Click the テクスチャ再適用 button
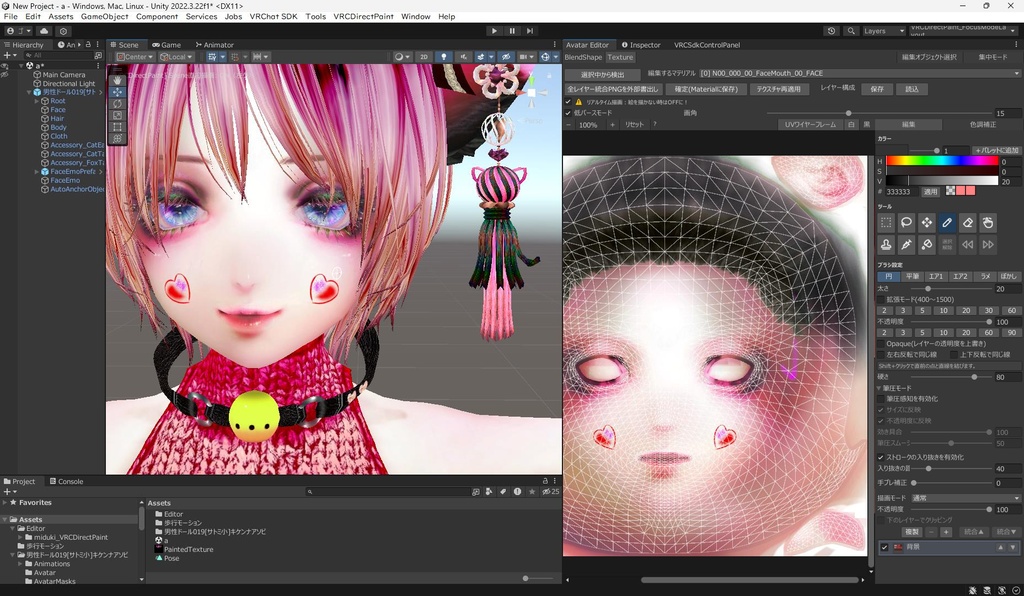The height and width of the screenshot is (596, 1024). click(x=778, y=89)
